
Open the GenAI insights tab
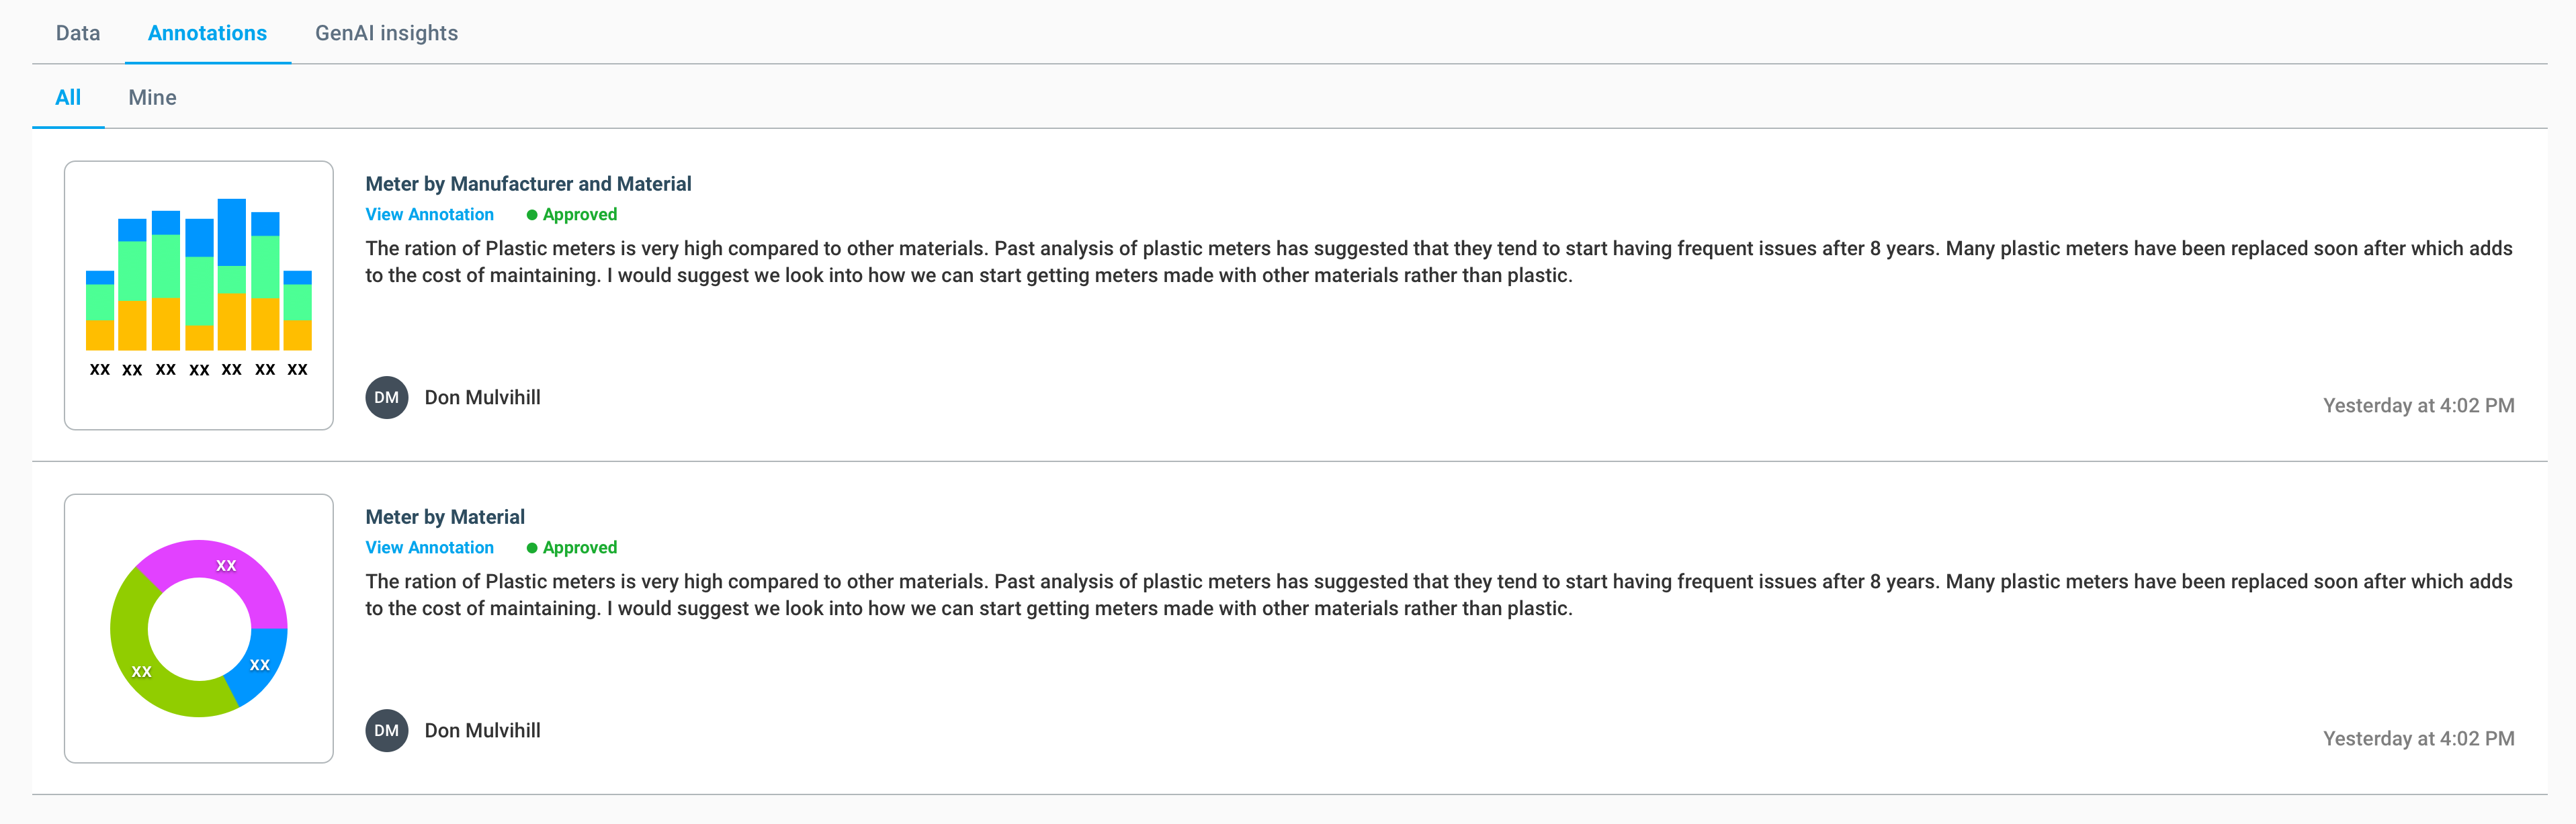(386, 33)
